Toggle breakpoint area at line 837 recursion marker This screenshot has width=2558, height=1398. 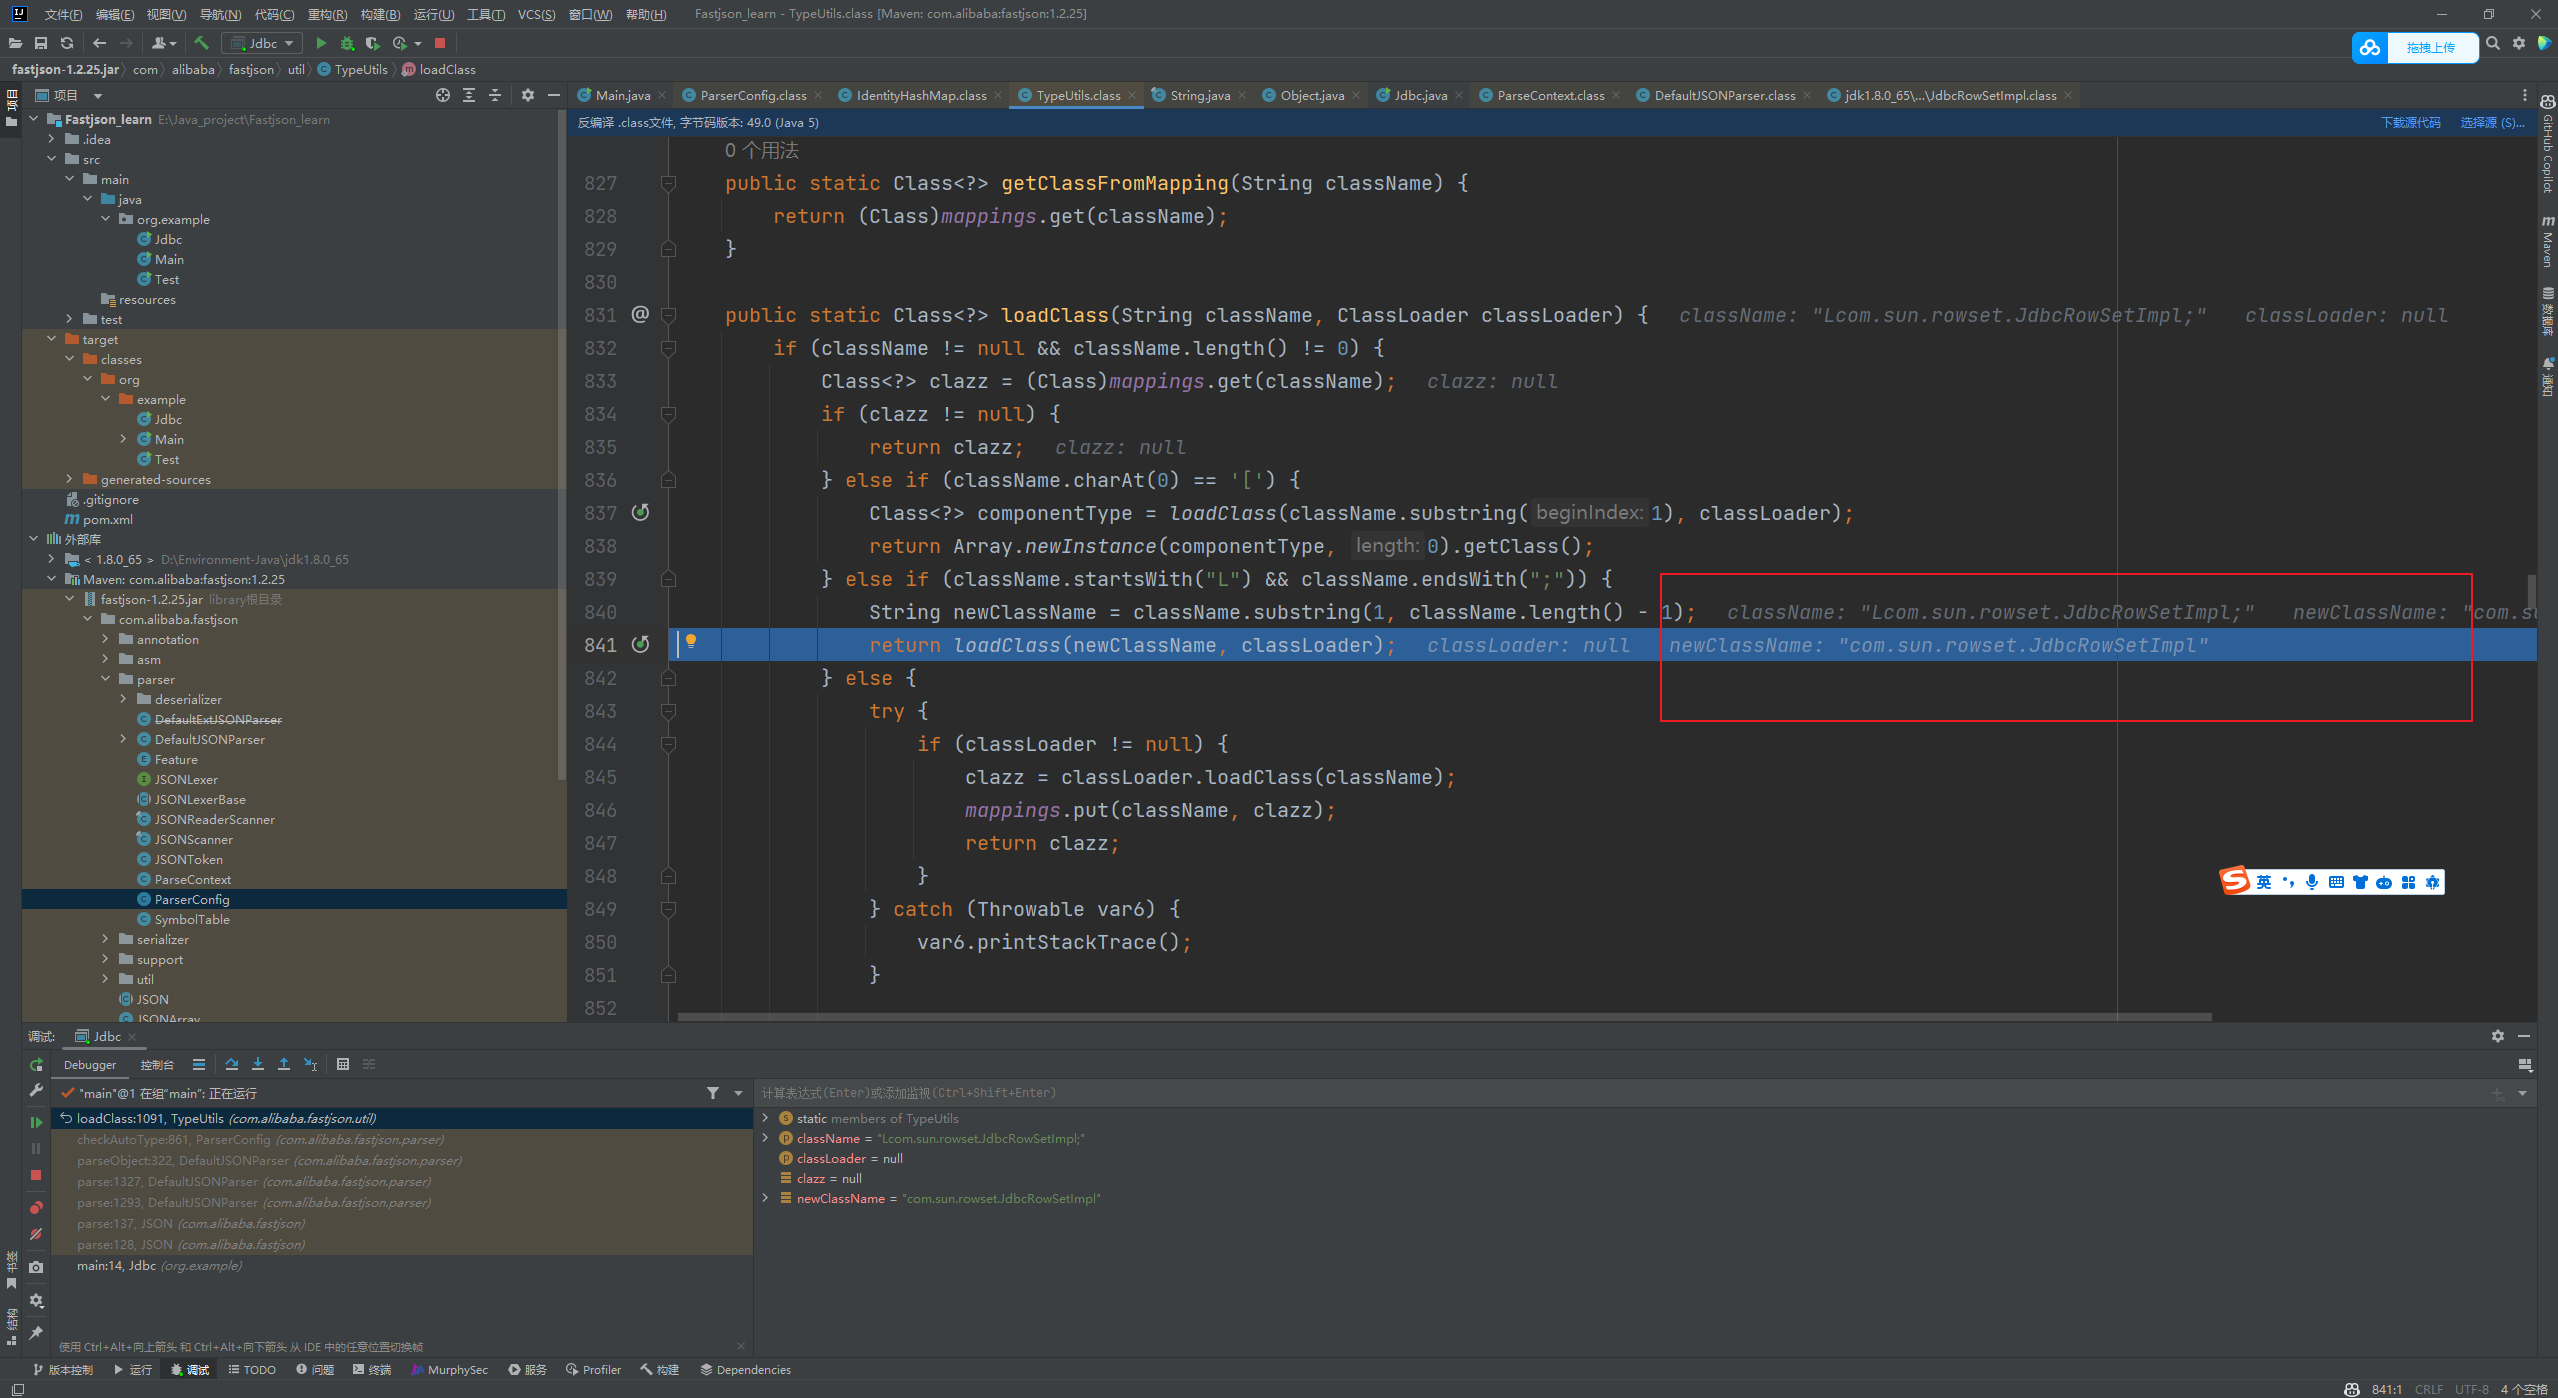(x=641, y=512)
